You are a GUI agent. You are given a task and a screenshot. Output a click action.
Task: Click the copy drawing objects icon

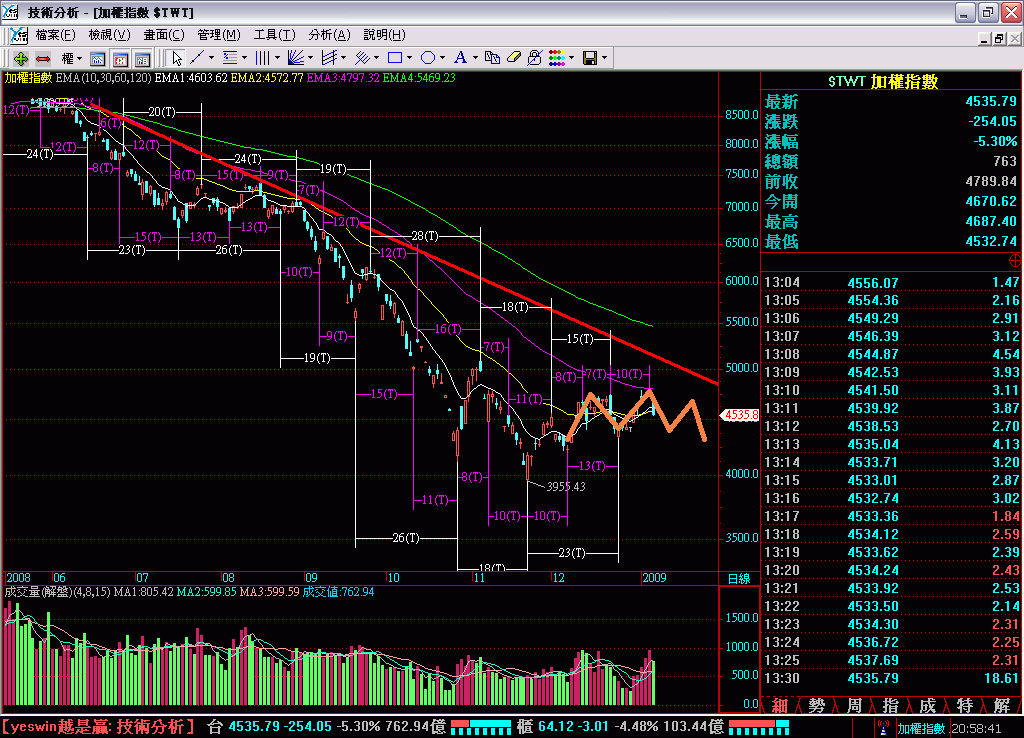click(x=492, y=58)
